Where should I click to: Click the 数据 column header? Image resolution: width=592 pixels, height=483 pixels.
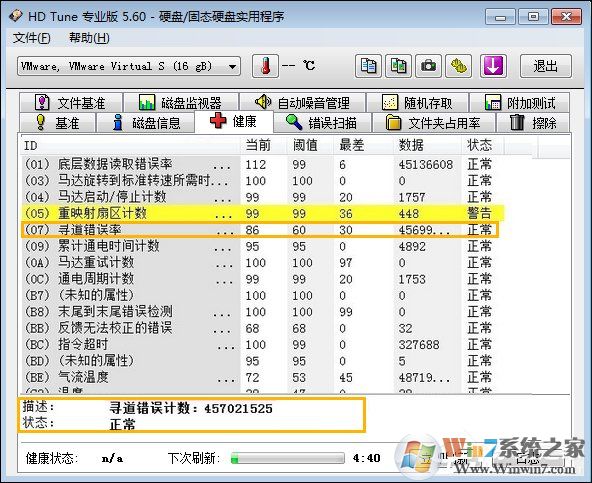(427, 145)
